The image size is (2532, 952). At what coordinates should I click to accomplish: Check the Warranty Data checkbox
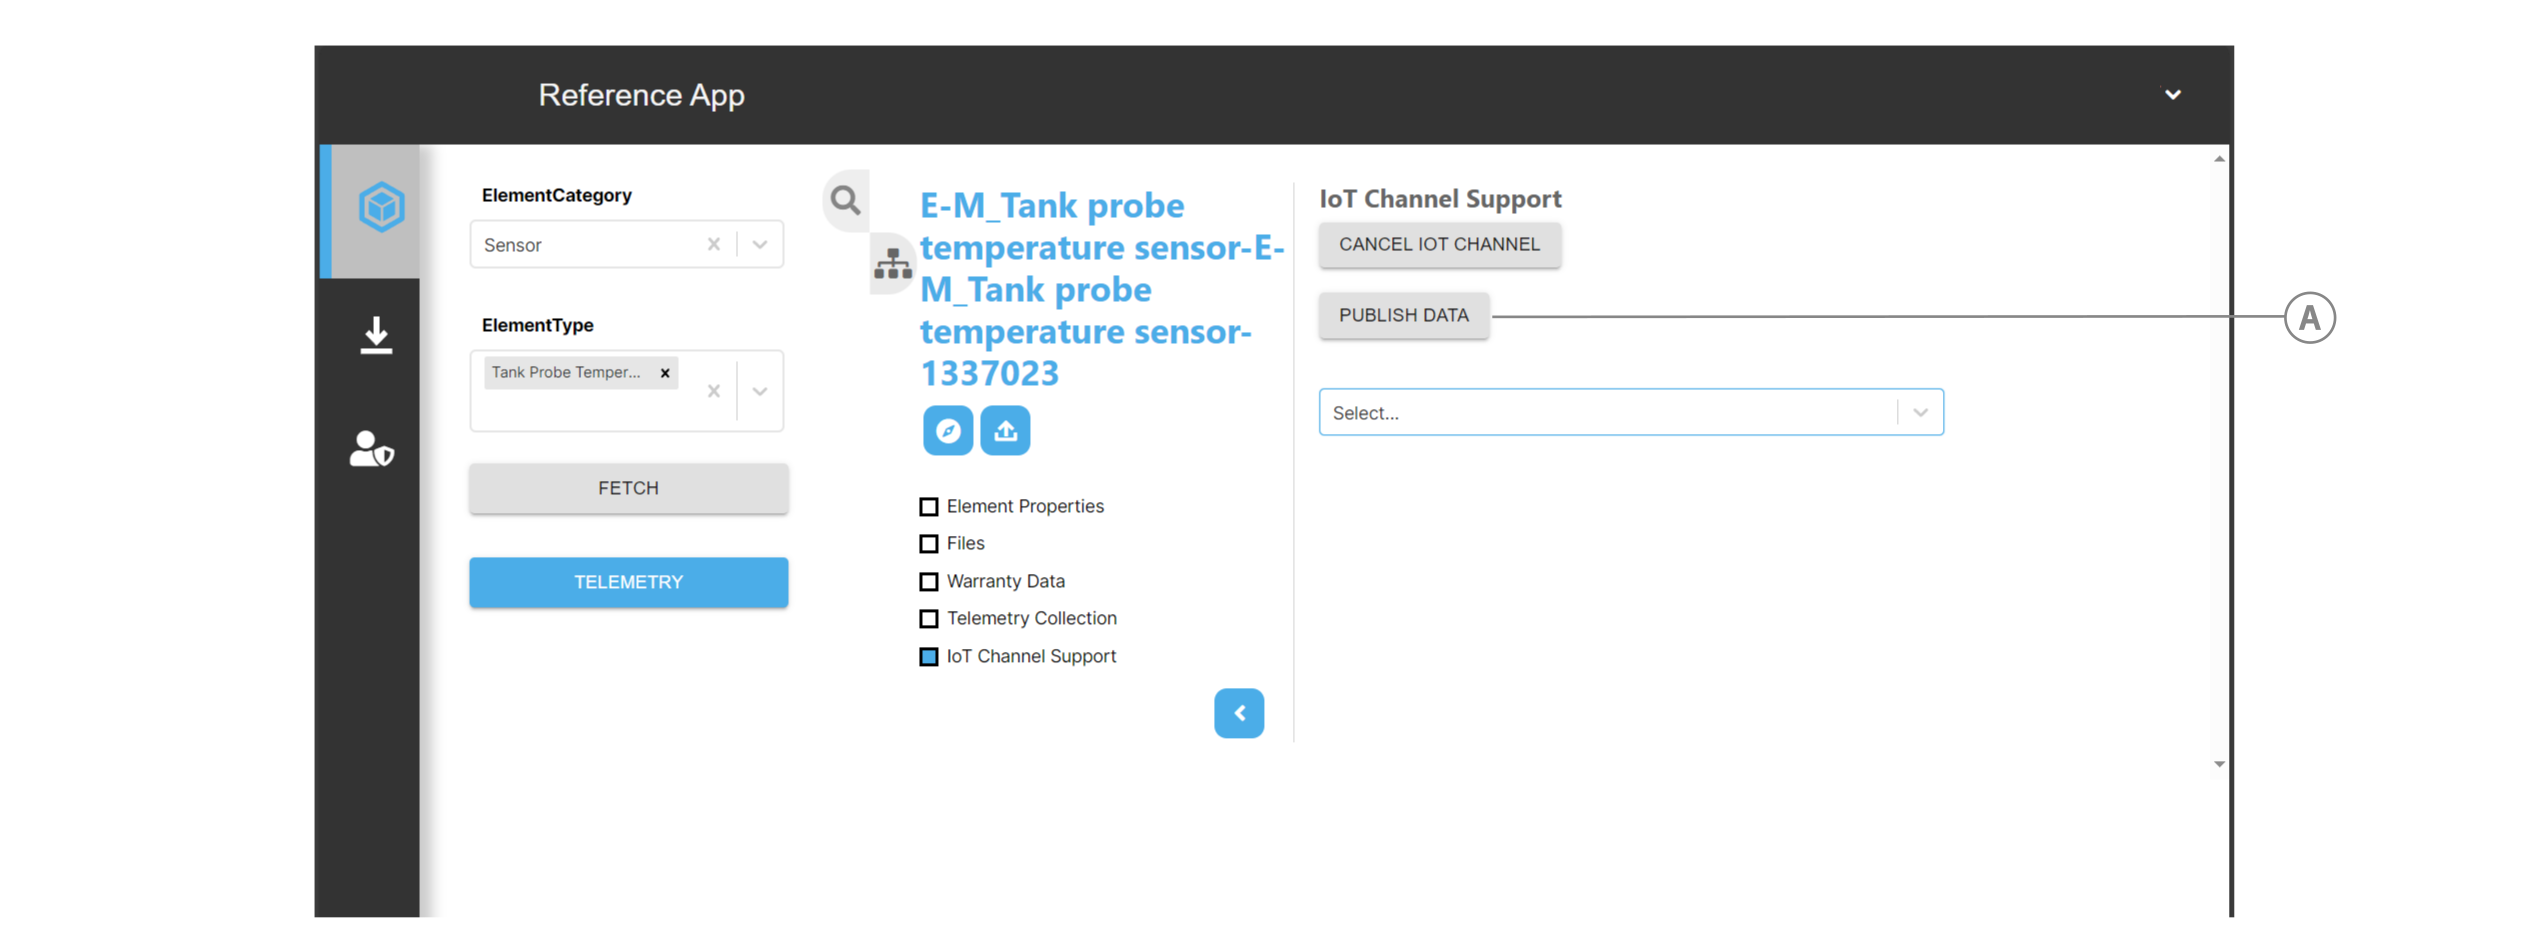click(929, 582)
